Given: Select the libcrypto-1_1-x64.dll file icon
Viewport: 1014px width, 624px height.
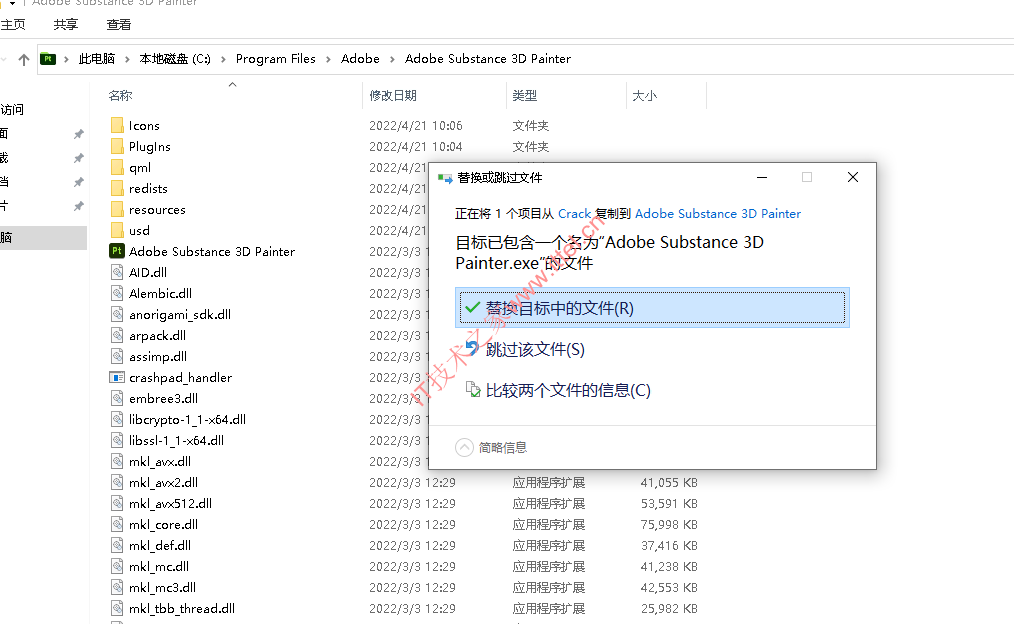Looking at the screenshot, I should tap(117, 420).
